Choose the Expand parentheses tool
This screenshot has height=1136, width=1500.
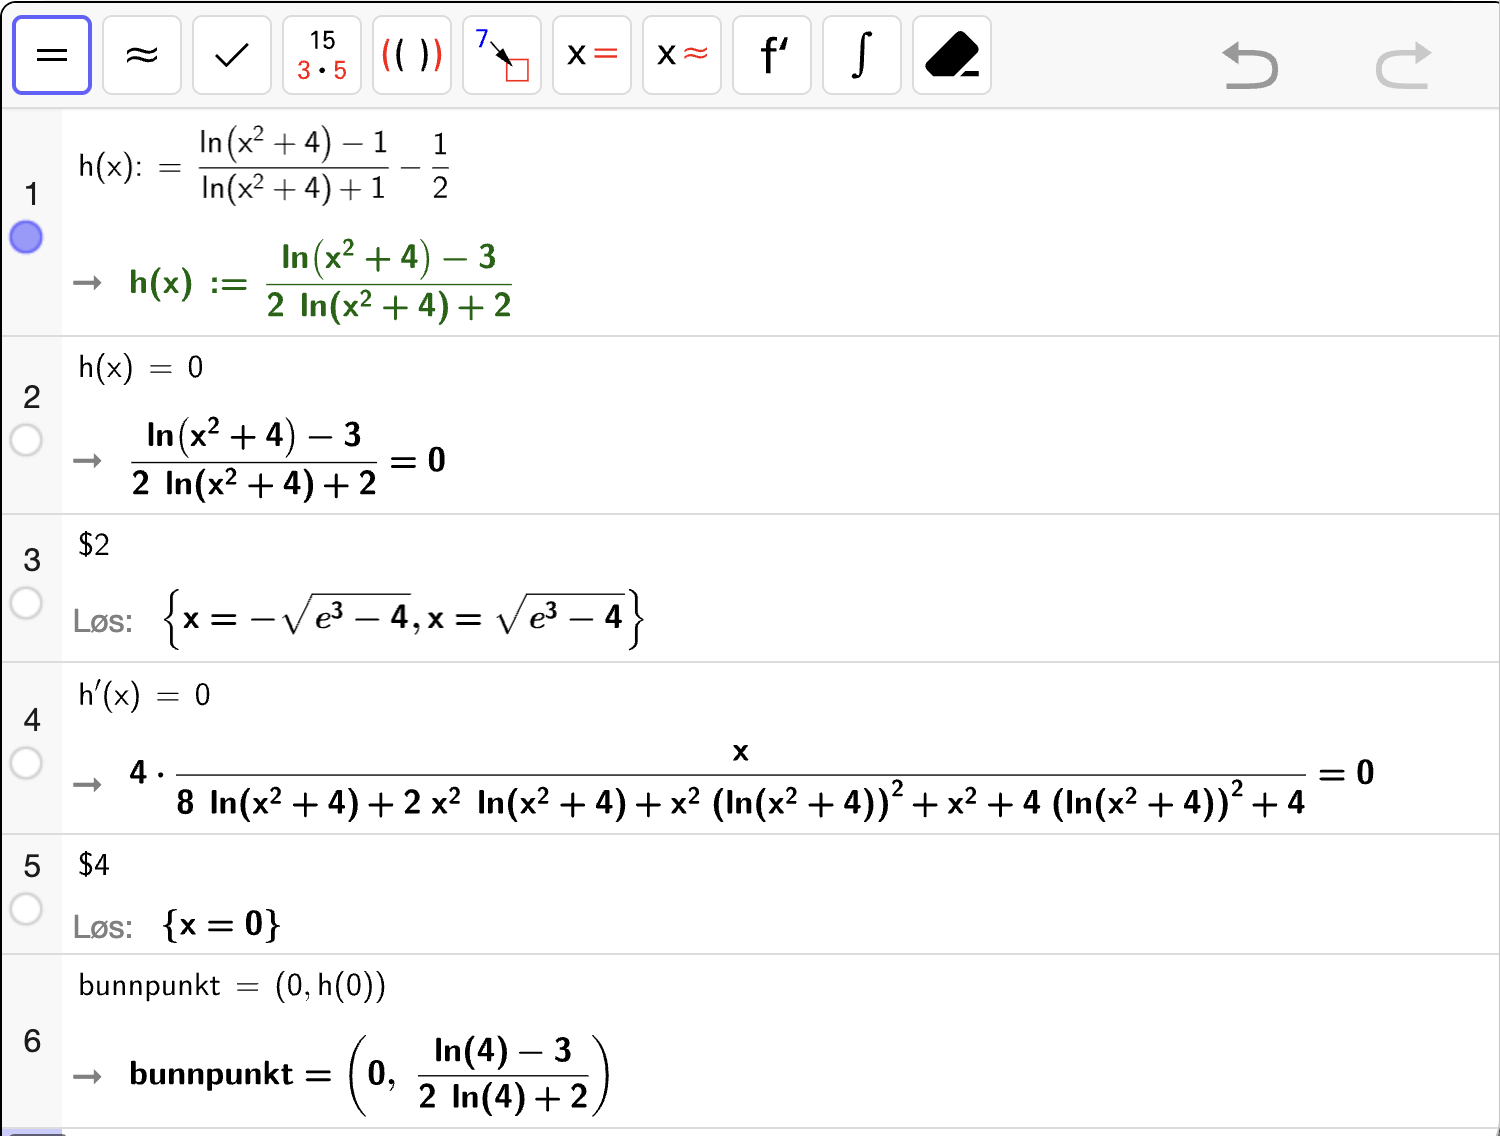pyautogui.click(x=412, y=55)
